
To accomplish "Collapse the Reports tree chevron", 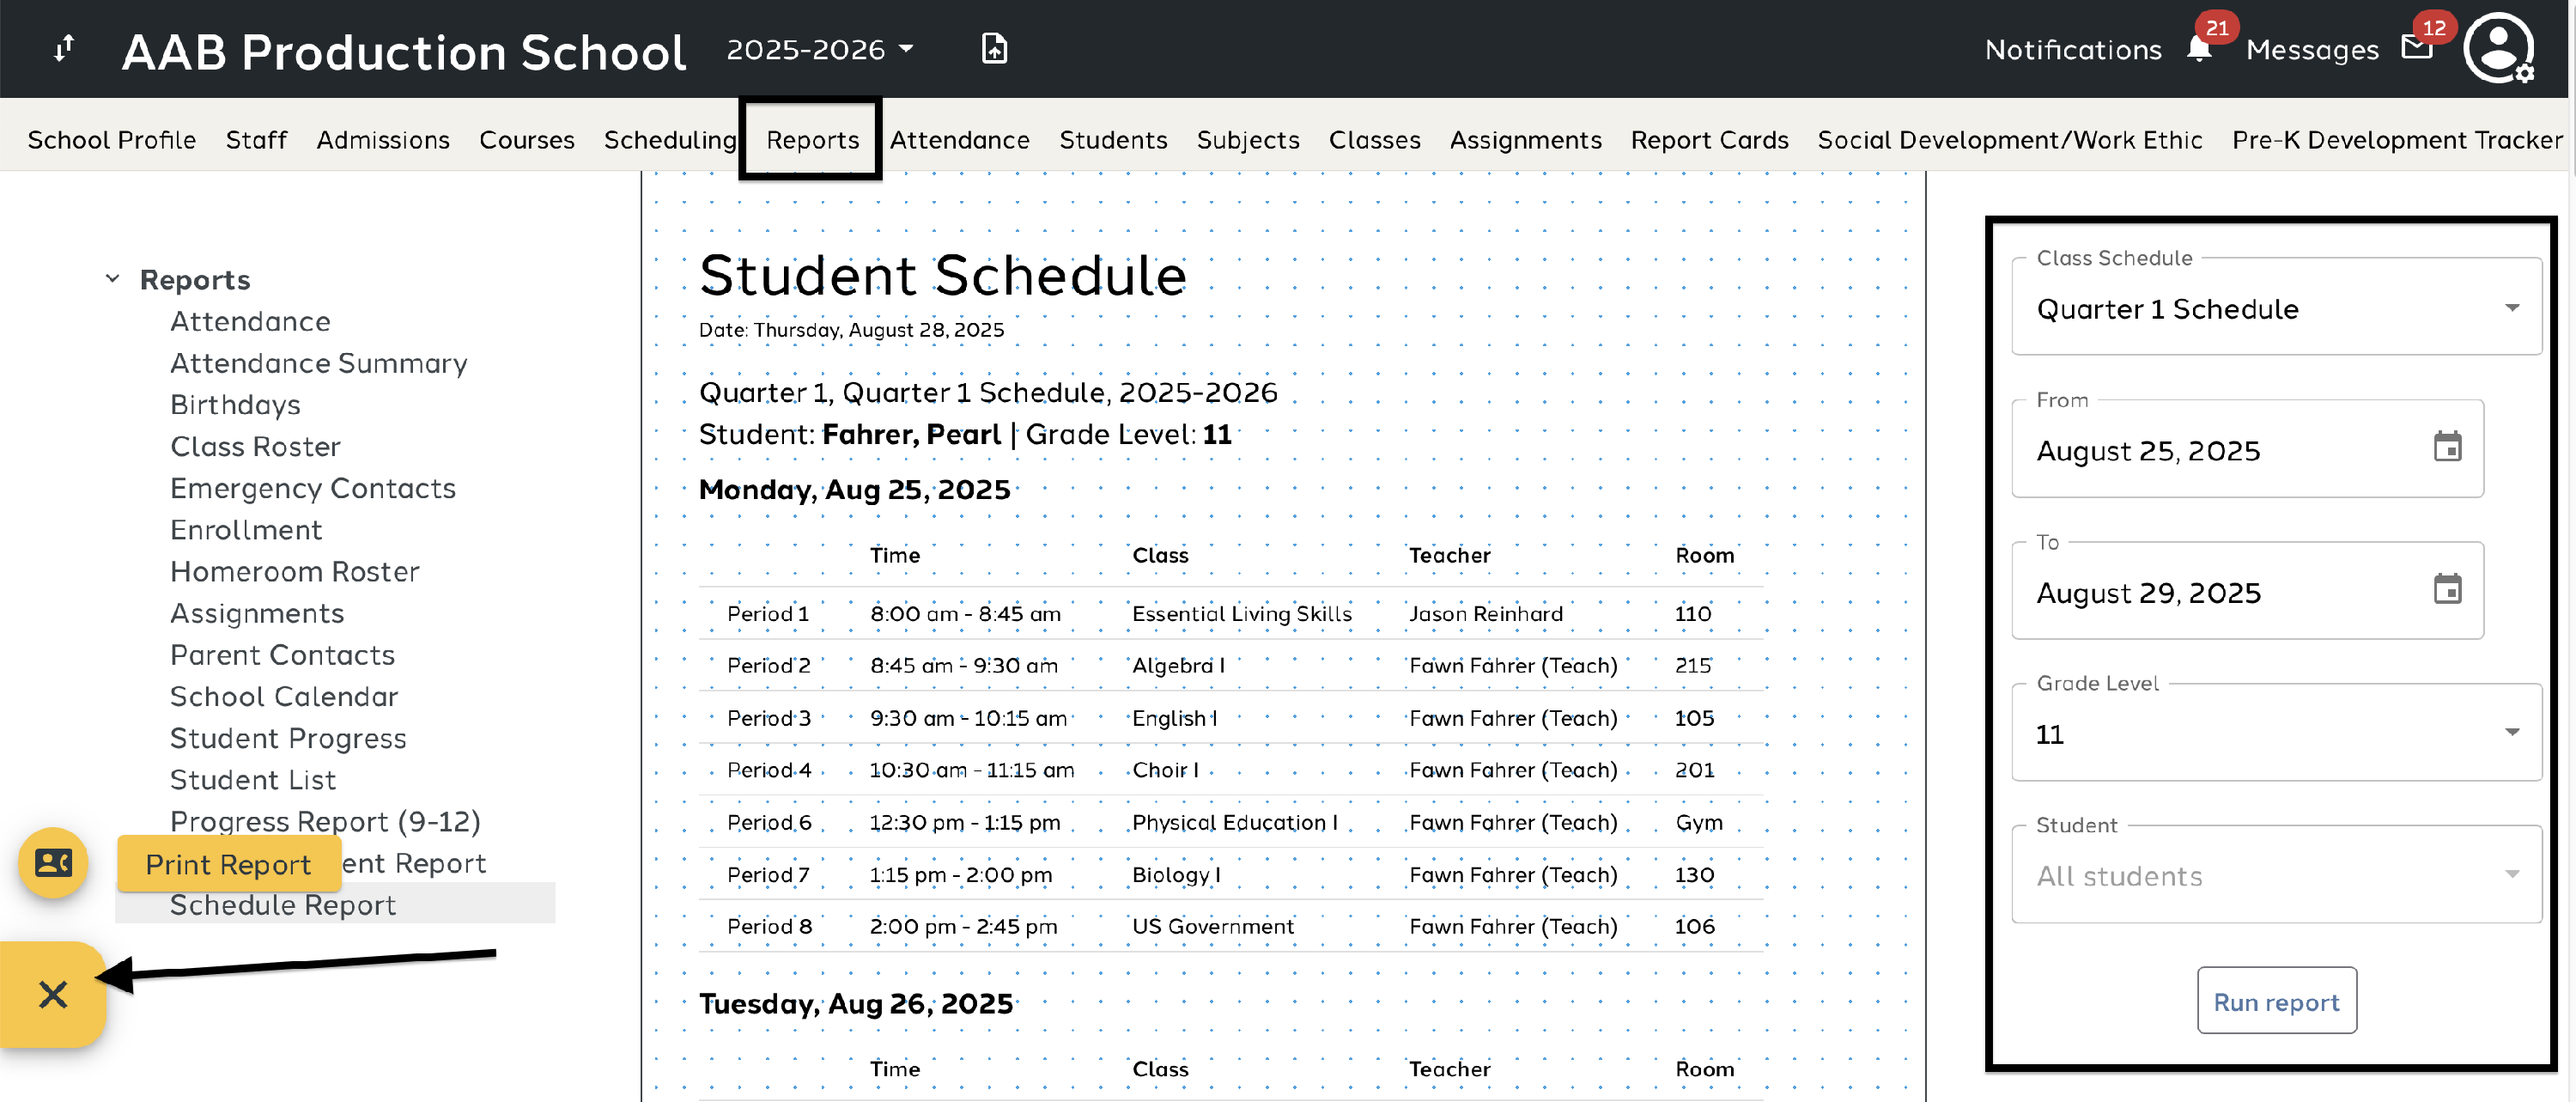I will point(113,278).
